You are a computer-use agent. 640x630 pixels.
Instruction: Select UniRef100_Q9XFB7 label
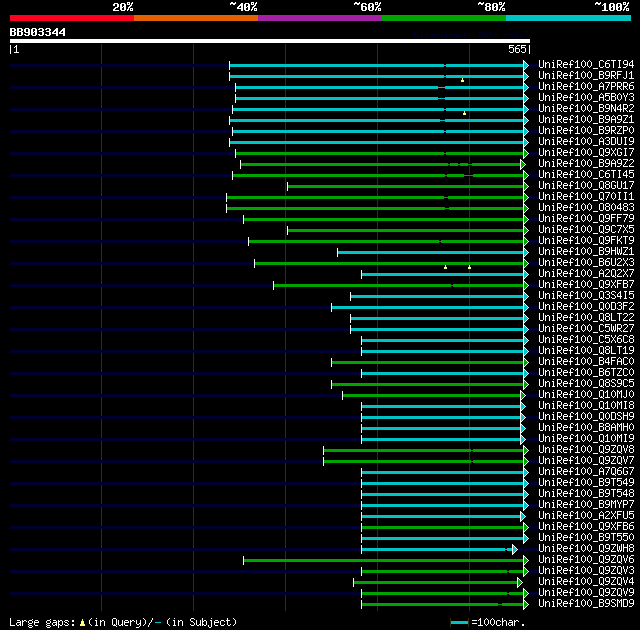[586, 285]
